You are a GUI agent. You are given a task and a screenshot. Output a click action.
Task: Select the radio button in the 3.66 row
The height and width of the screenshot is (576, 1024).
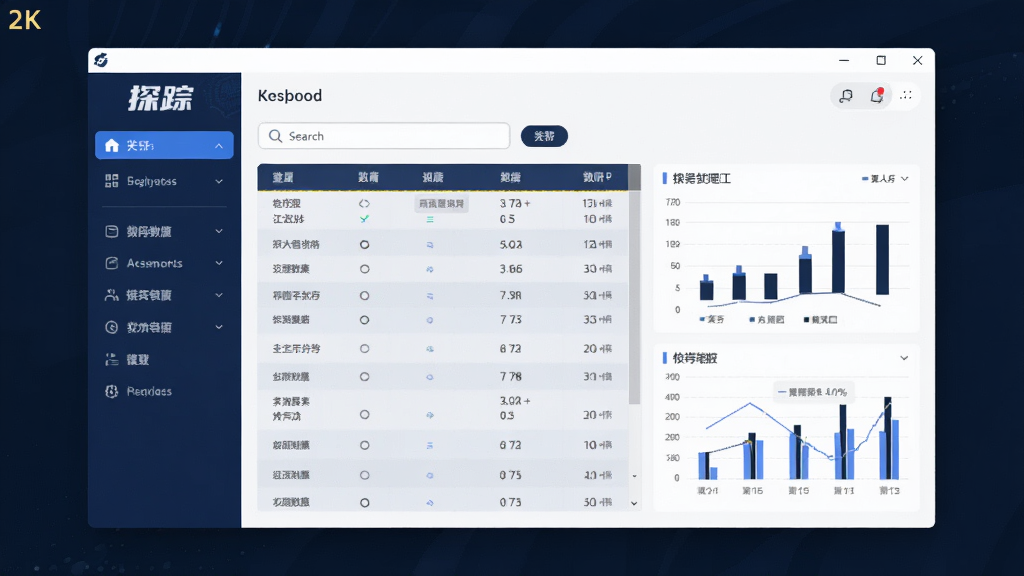pyautogui.click(x=364, y=269)
